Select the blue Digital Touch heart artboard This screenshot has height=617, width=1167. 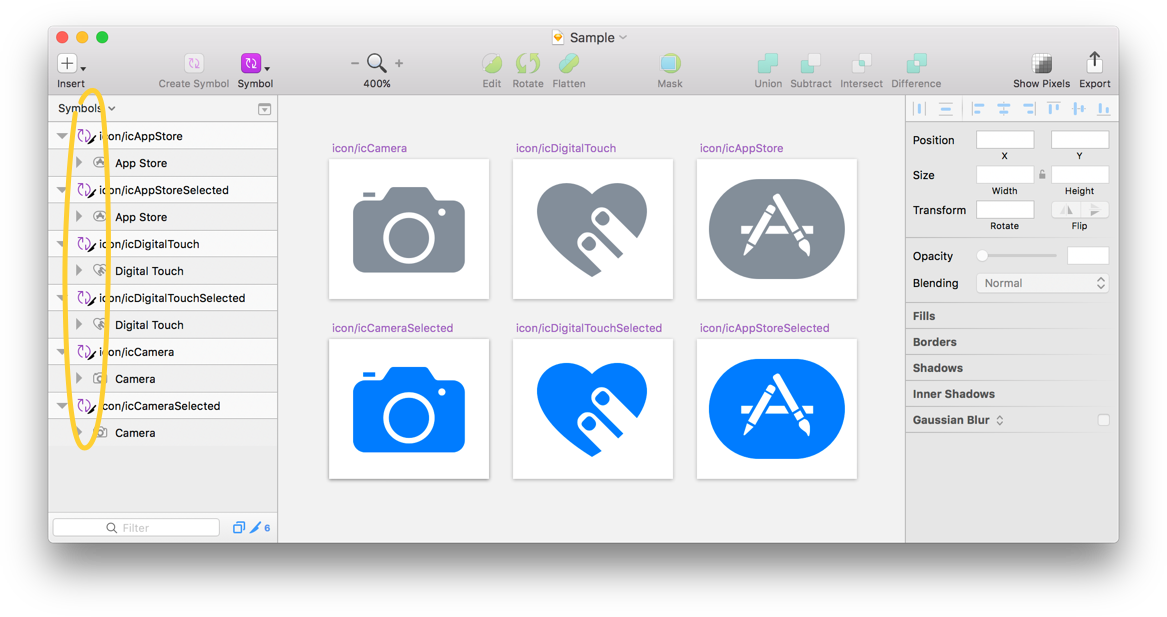click(x=592, y=409)
